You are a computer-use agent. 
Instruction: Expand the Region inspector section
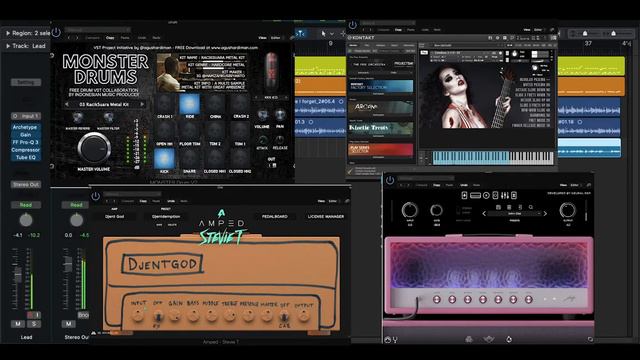8,33
